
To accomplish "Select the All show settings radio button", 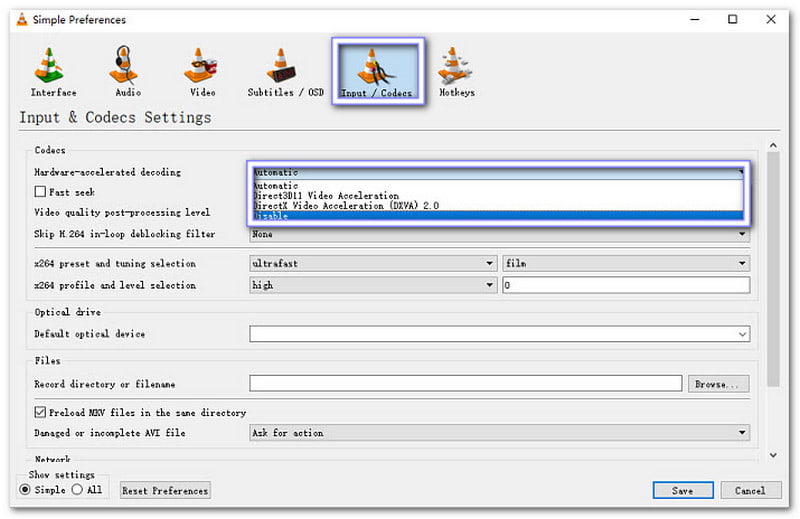I will coord(77,490).
